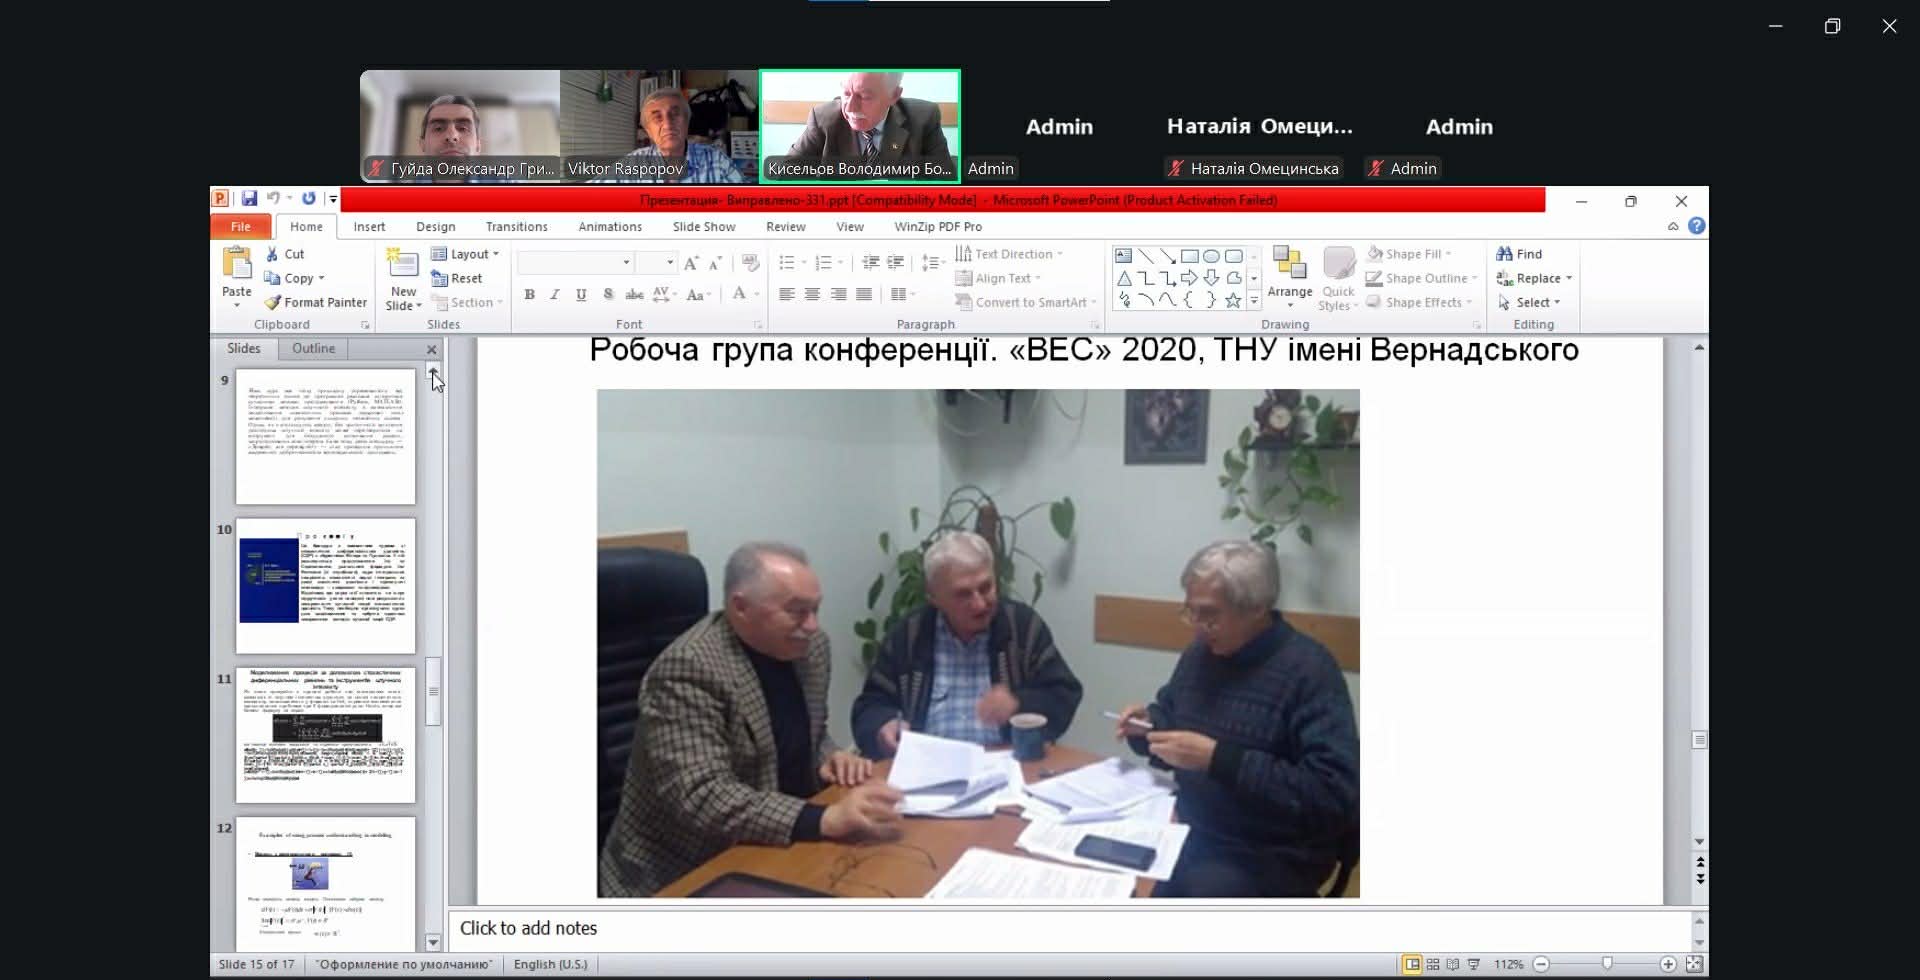Expand the Layout dropdown
Image resolution: width=1920 pixels, height=980 pixels.
465,254
